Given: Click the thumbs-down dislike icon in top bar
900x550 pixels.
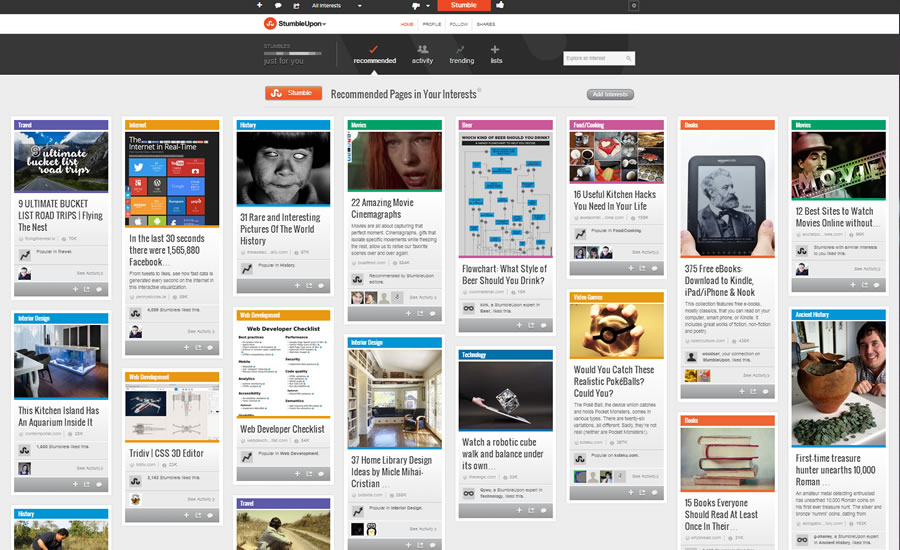Looking at the screenshot, I should click(x=415, y=5).
